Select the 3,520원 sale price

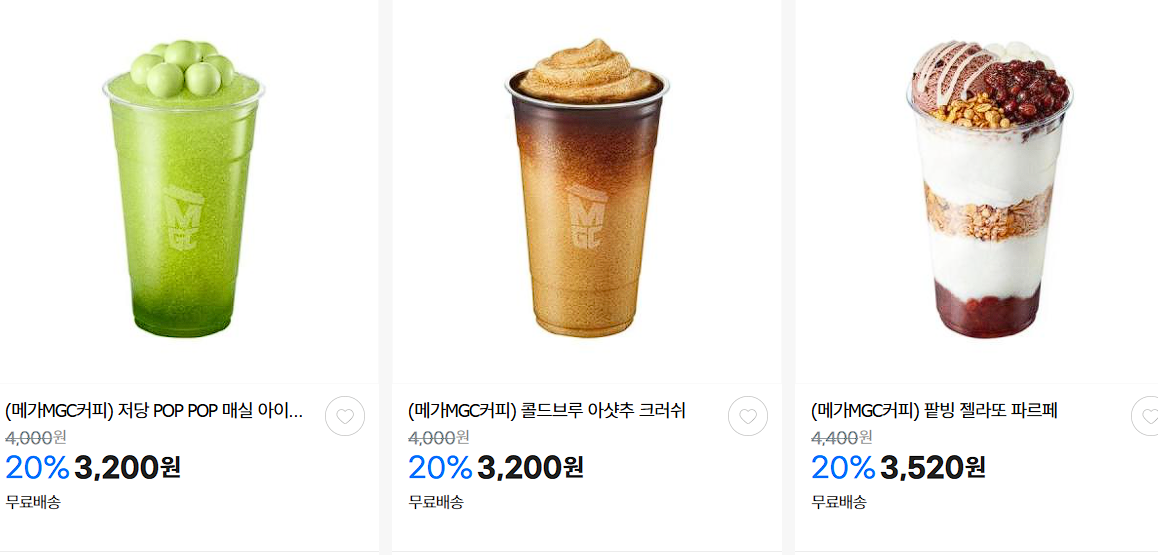coord(933,466)
